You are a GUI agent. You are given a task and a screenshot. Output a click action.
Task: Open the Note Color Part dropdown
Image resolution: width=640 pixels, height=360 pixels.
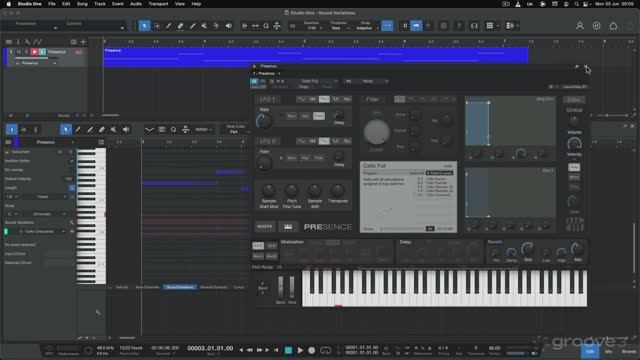(236, 131)
